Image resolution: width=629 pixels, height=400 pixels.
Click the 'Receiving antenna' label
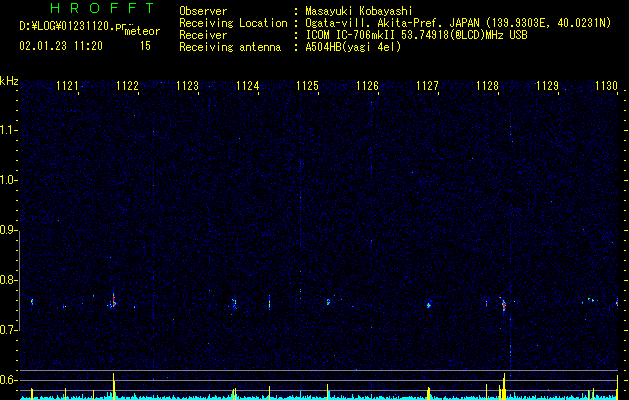(230, 47)
